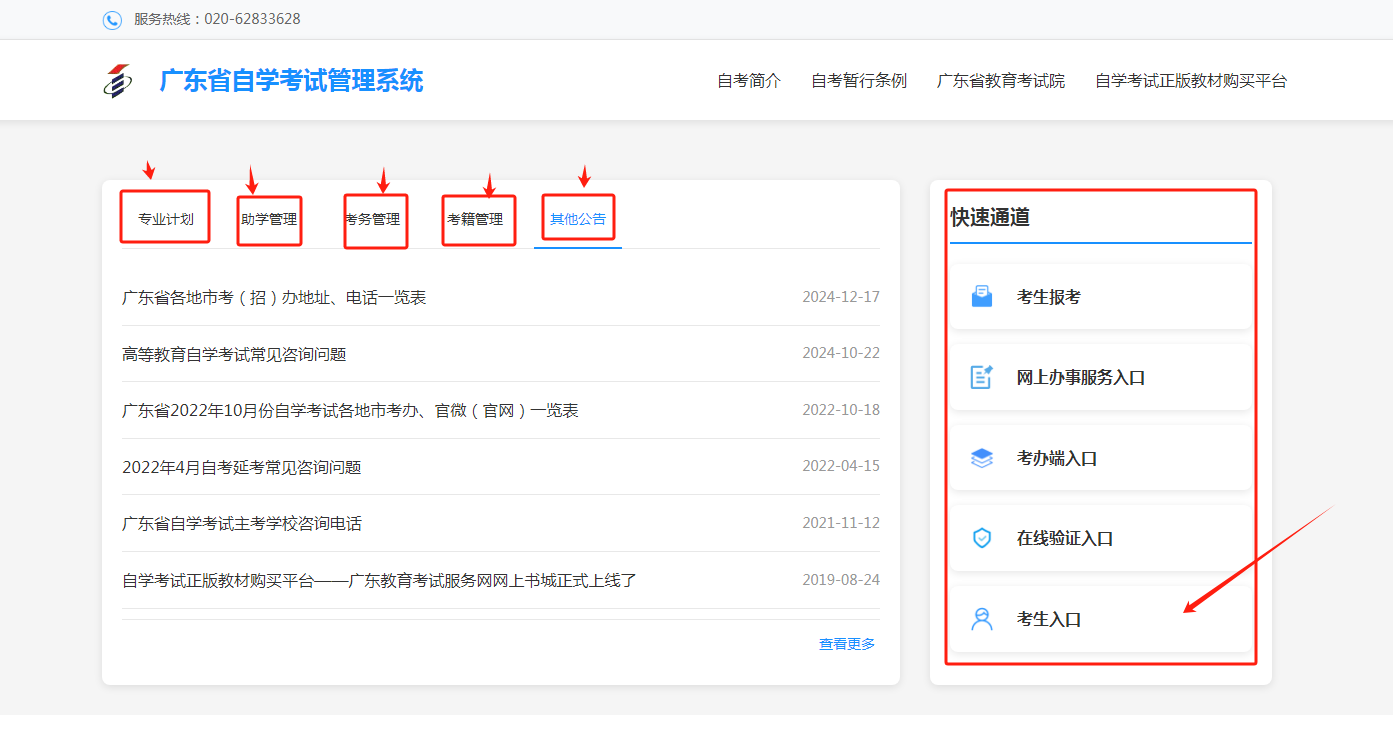The width and height of the screenshot is (1393, 731).
Task: Switch to the 助学管理 tab
Action: (269, 220)
